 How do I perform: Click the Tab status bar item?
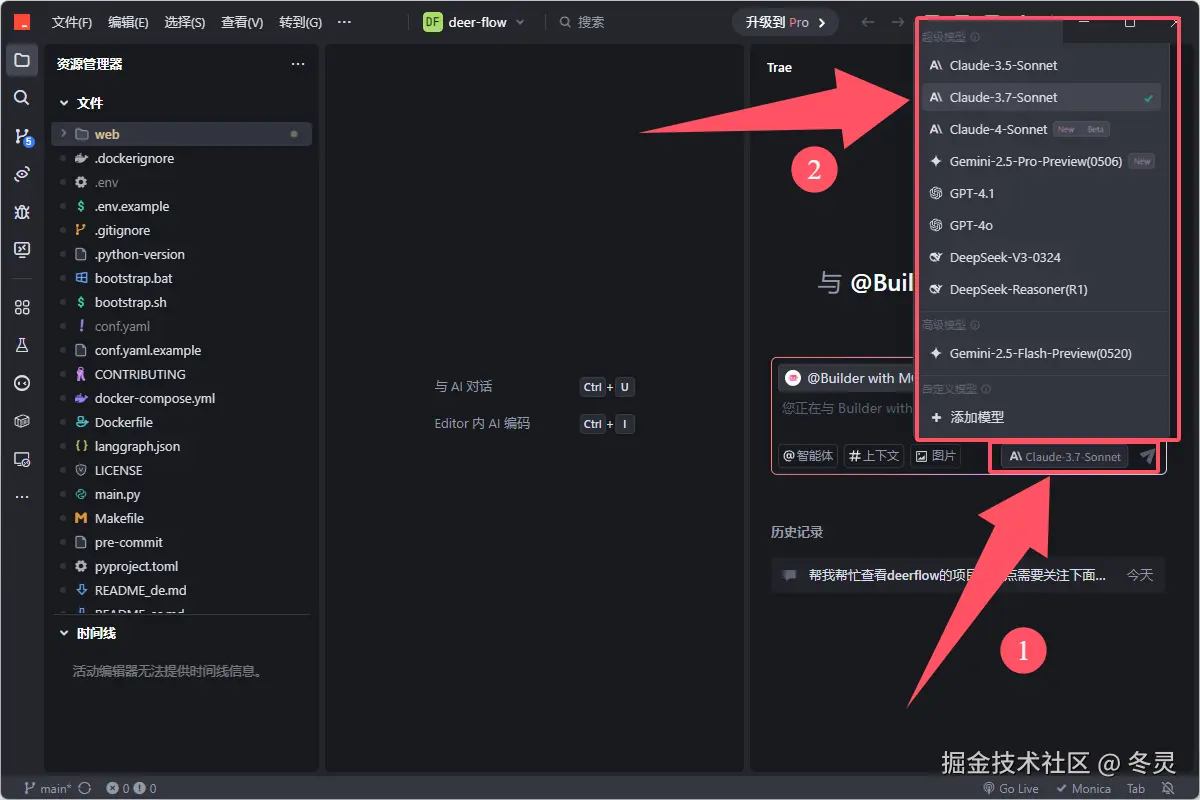click(x=1136, y=788)
